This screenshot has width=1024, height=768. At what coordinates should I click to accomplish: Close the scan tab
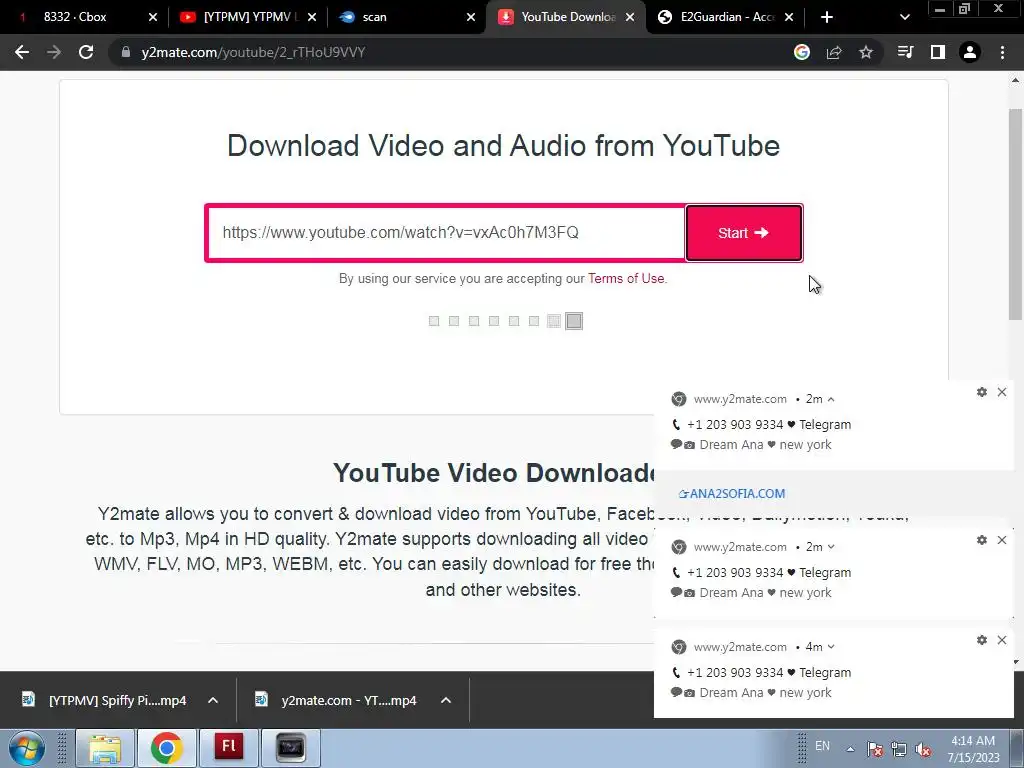click(x=471, y=17)
